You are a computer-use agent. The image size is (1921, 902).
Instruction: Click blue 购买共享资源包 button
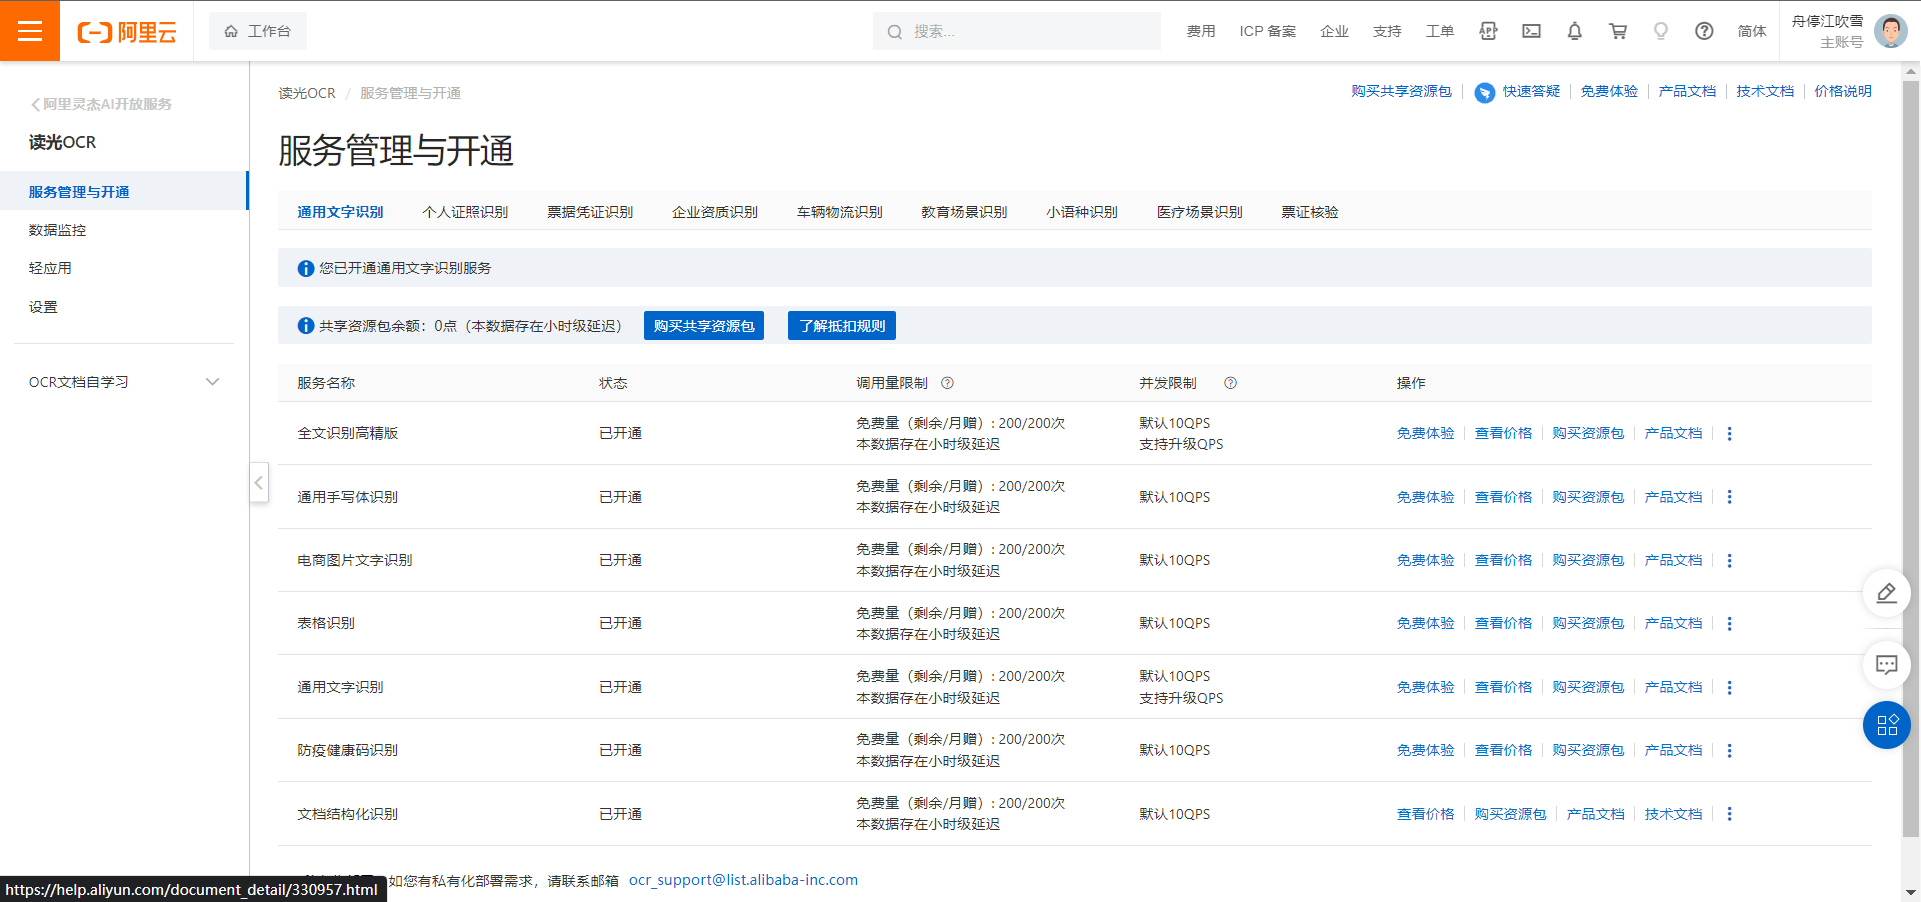click(x=704, y=326)
